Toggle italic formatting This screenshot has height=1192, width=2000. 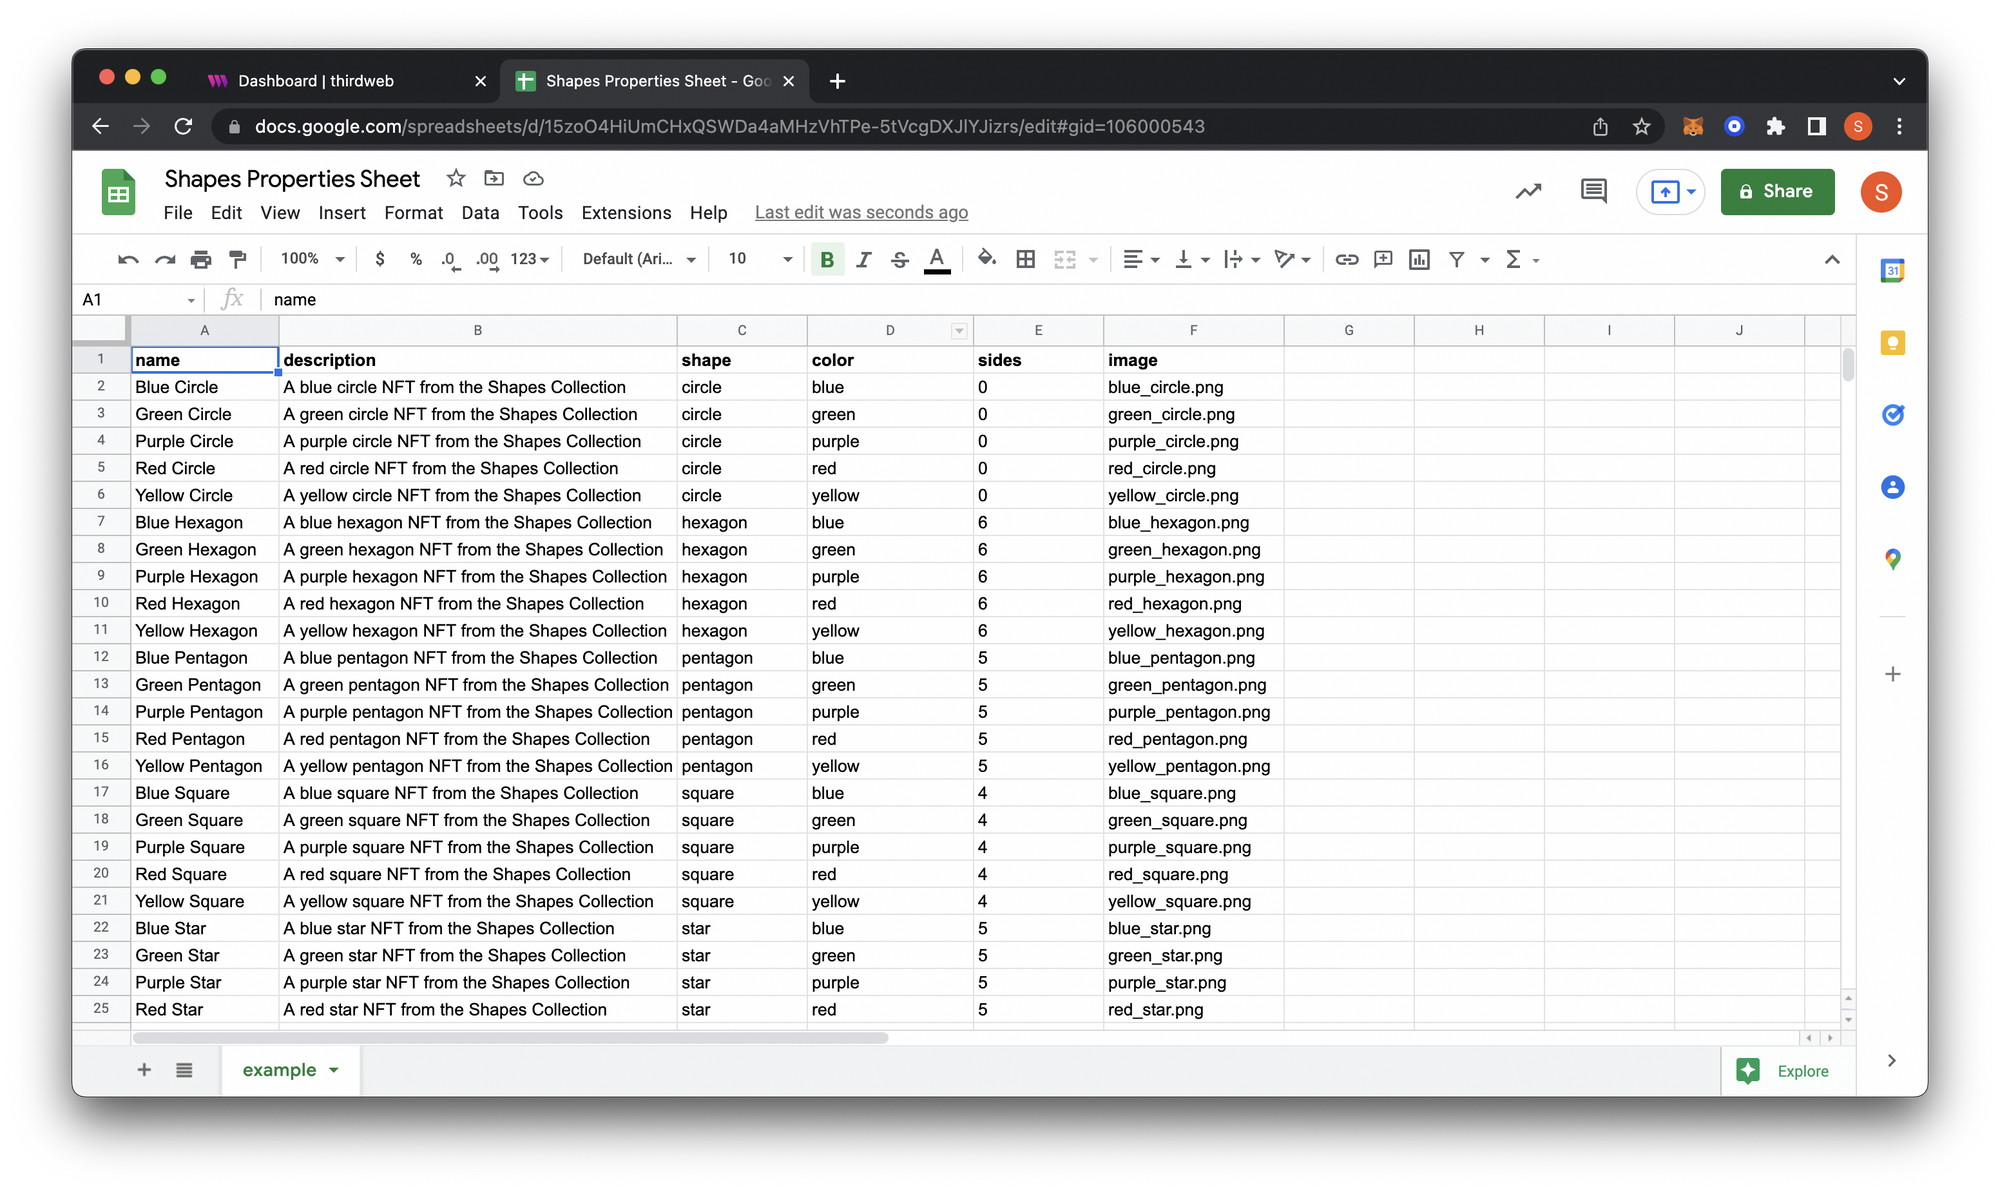tap(863, 260)
